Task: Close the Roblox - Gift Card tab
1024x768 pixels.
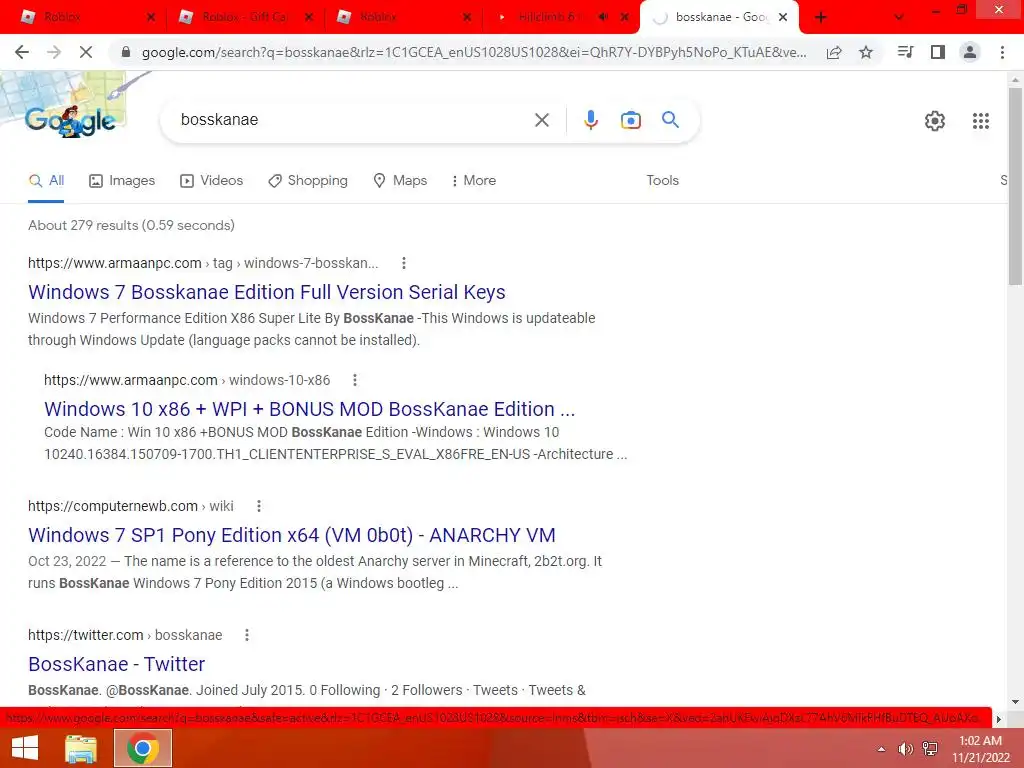Action: click(309, 18)
